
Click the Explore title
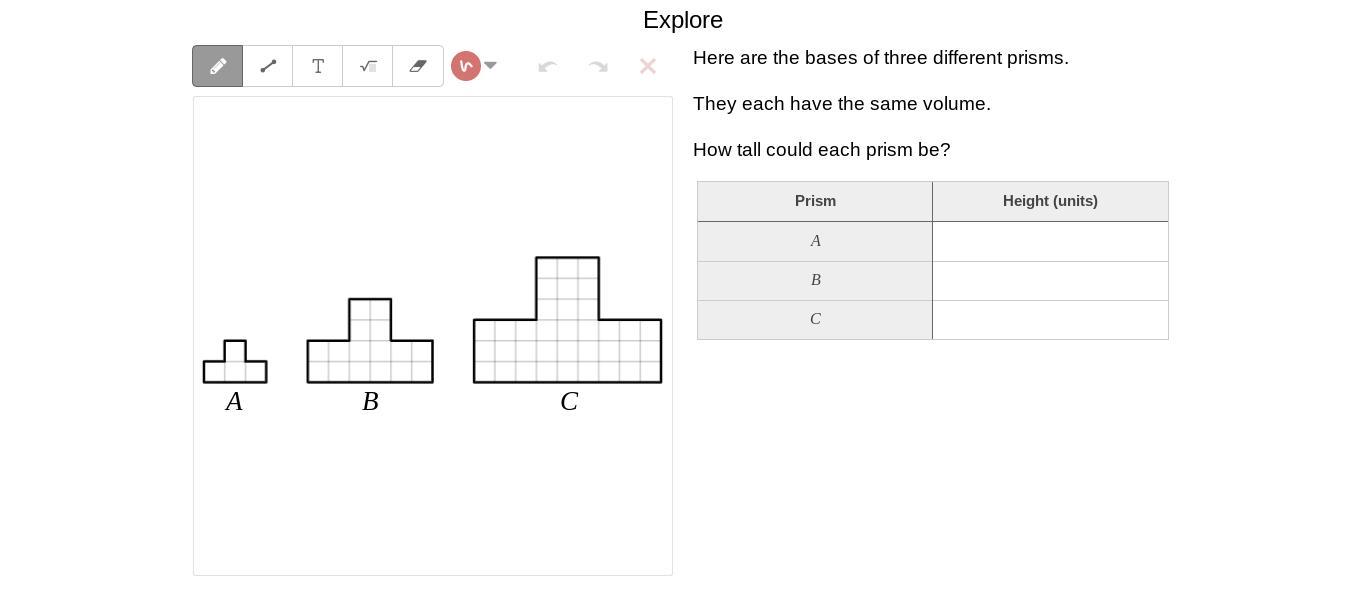[683, 20]
